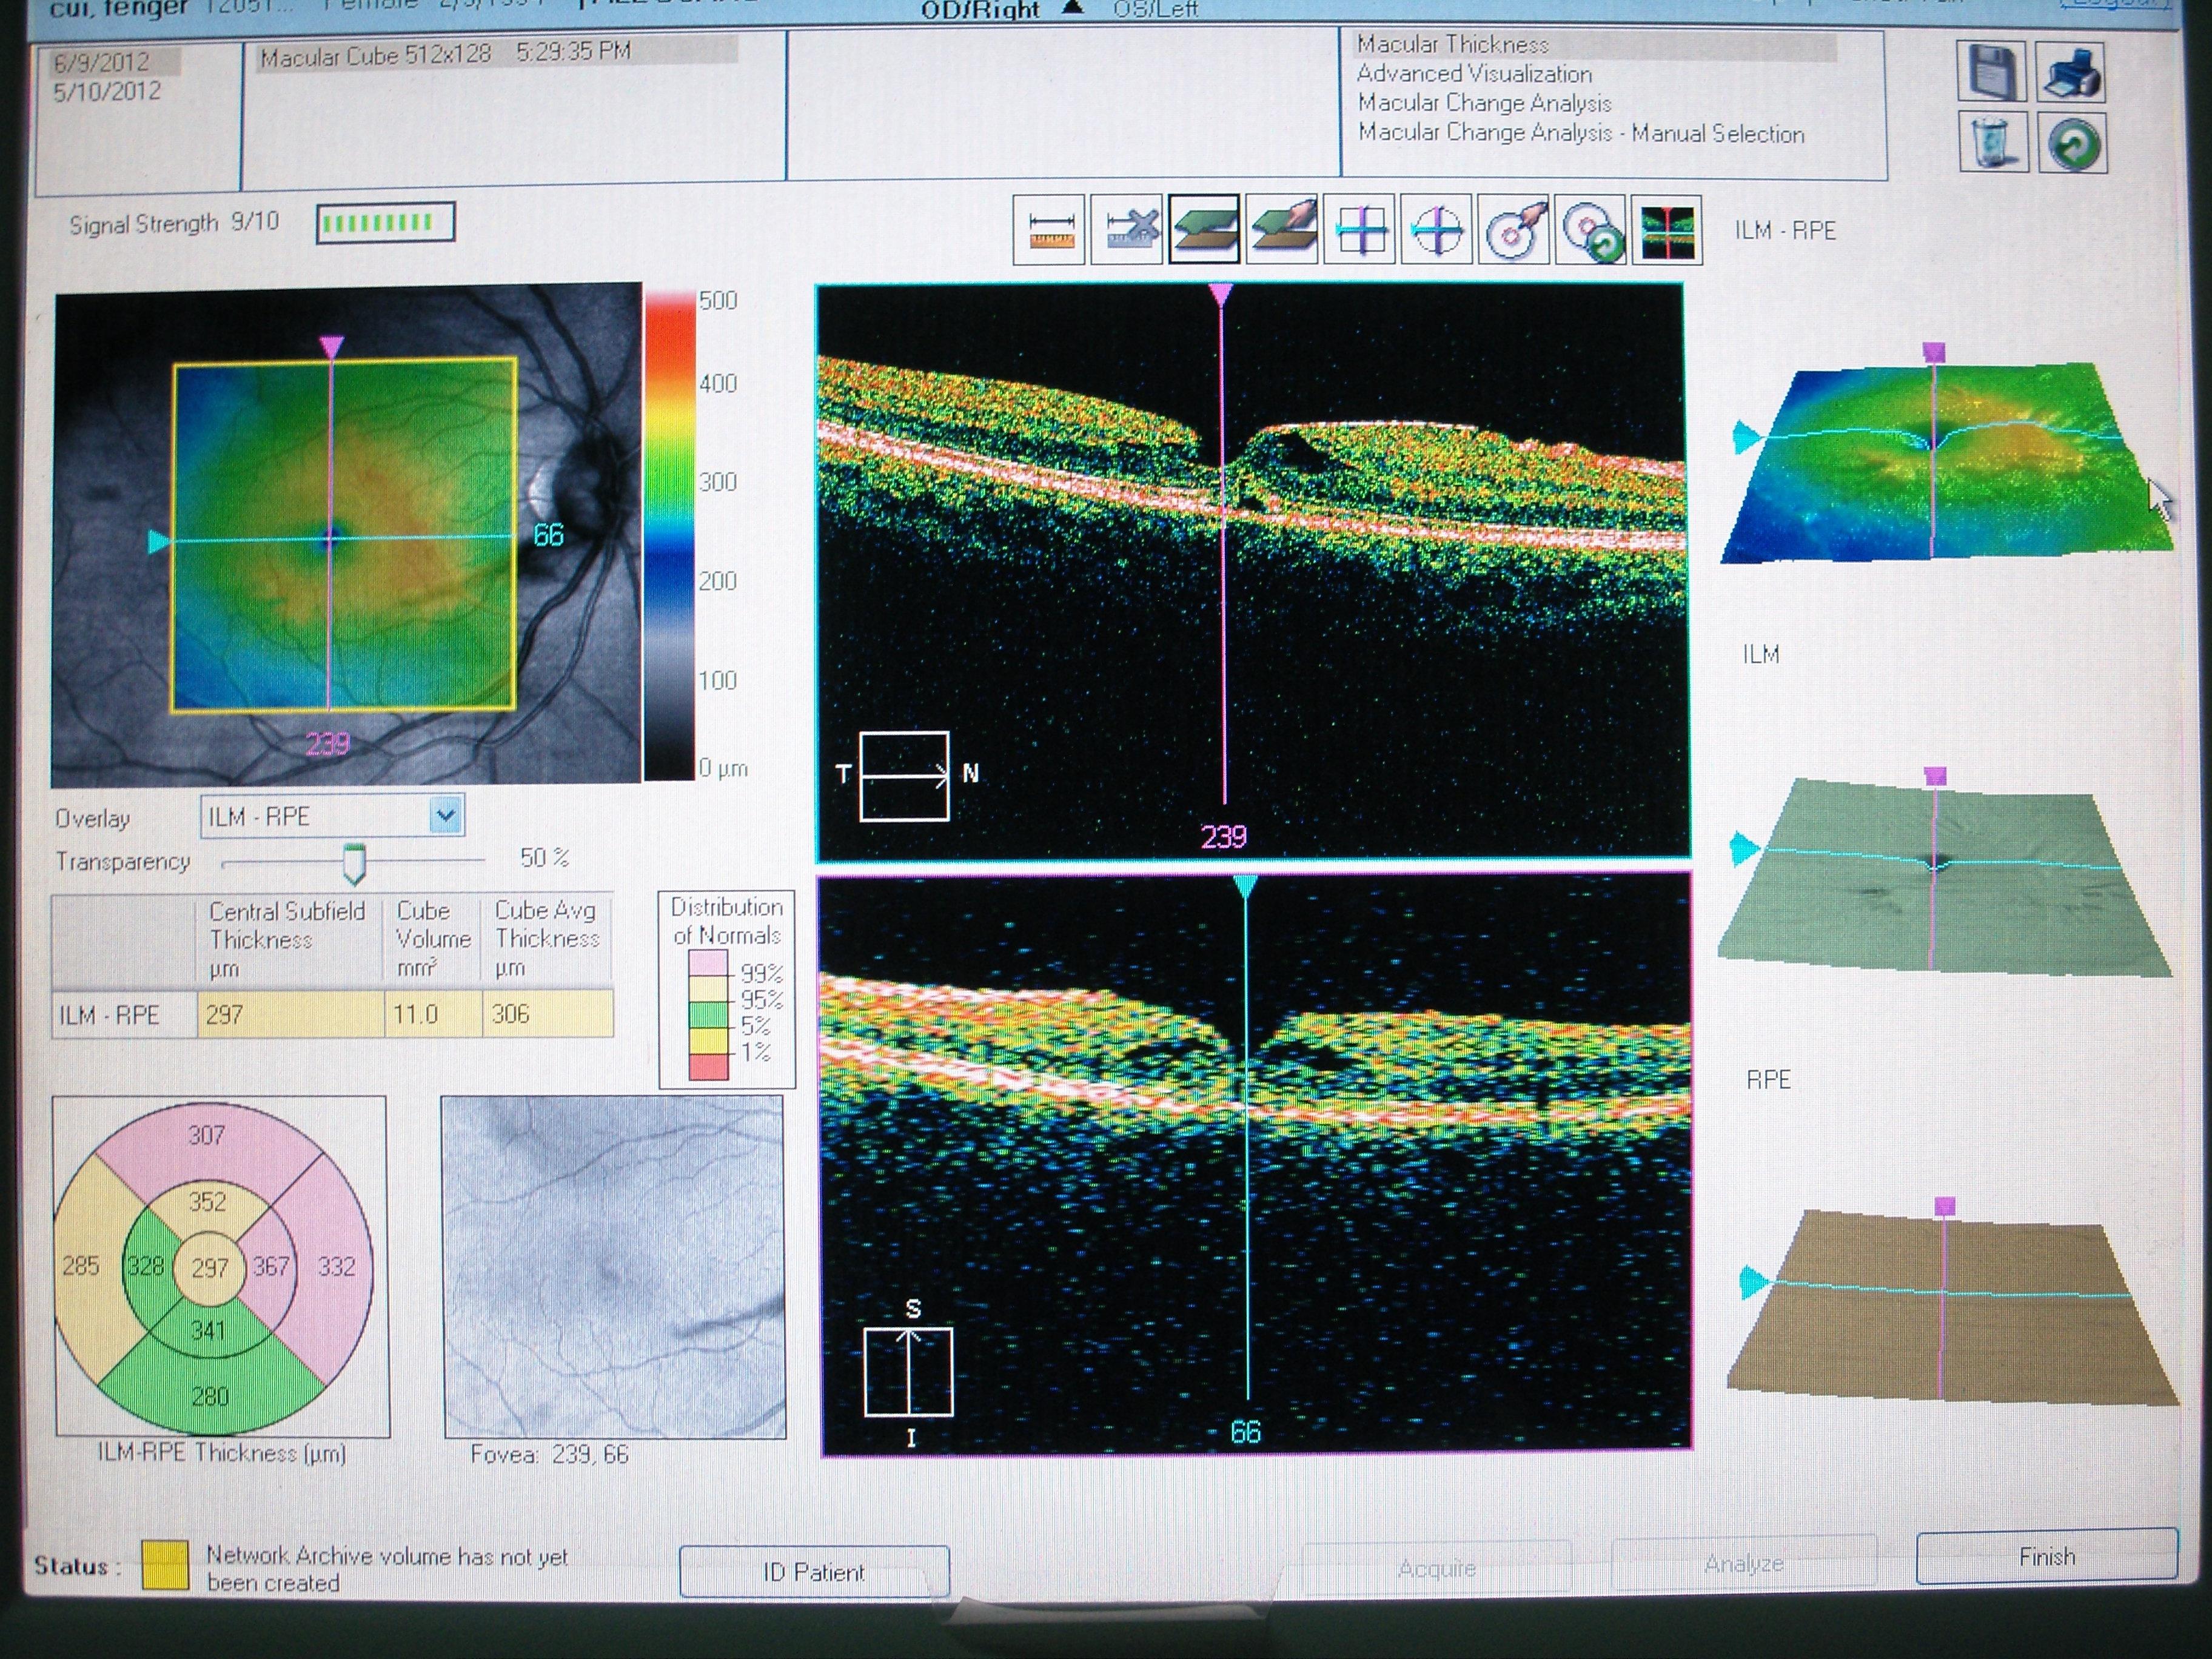2212x1659 pixels.
Task: Click cyan triangle marker left of fundus map
Action: [160, 541]
